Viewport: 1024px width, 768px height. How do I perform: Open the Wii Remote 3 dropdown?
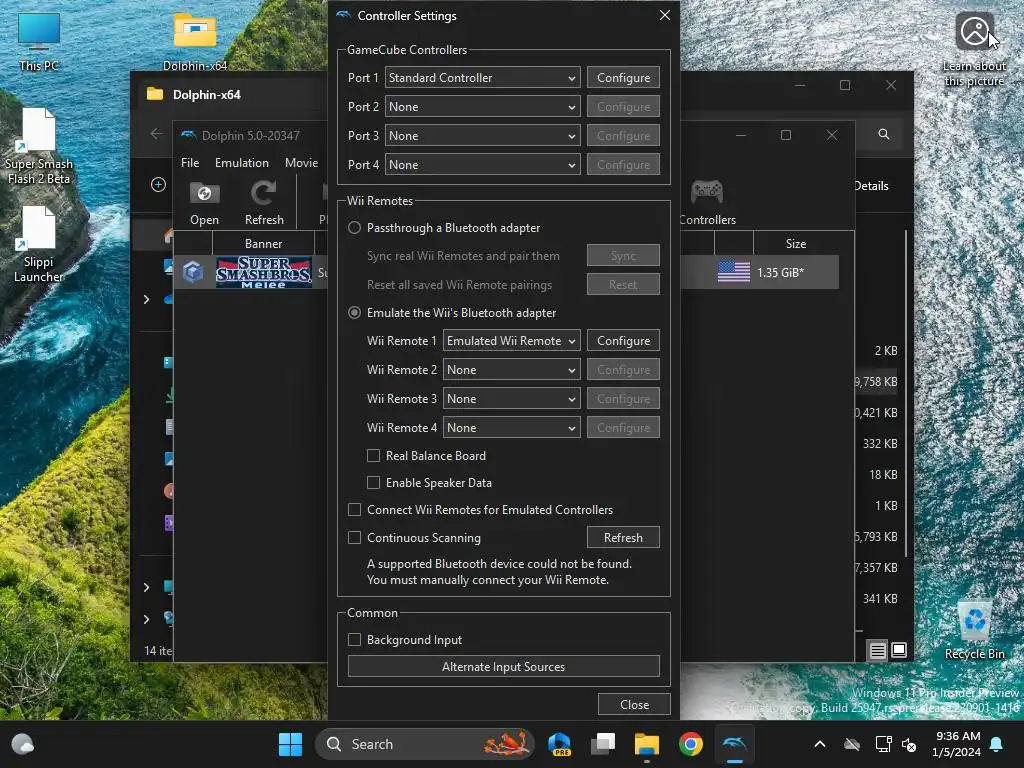511,399
